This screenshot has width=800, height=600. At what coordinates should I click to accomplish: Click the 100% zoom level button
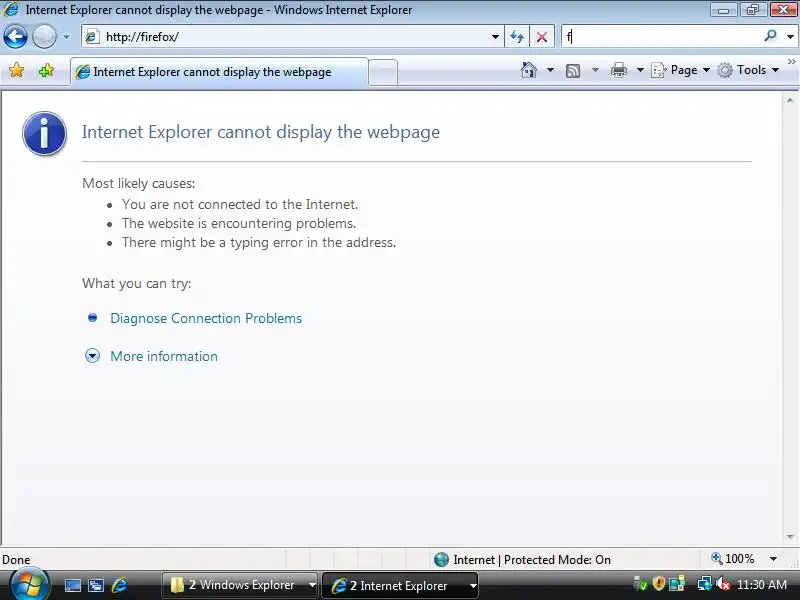point(733,559)
